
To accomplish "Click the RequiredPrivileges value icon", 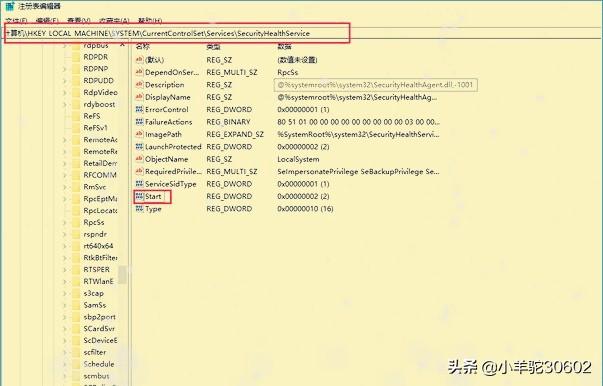I will pyautogui.click(x=139, y=171).
